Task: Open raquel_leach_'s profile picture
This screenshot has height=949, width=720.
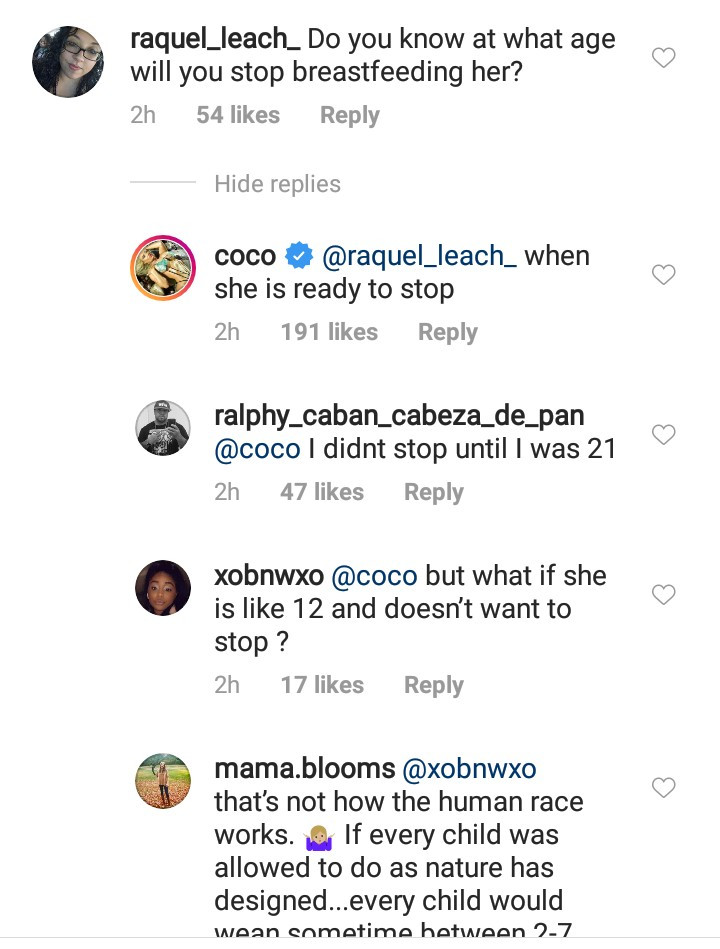Action: [x=68, y=62]
